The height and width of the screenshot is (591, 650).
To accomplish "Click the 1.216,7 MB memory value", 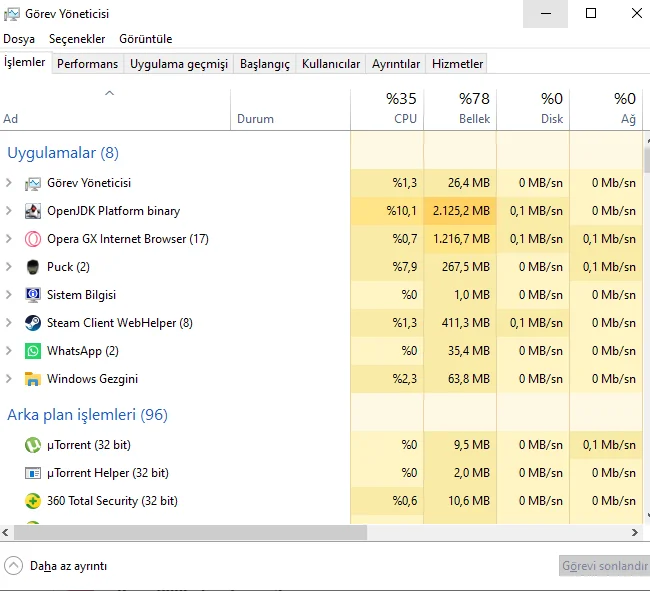I will (461, 239).
